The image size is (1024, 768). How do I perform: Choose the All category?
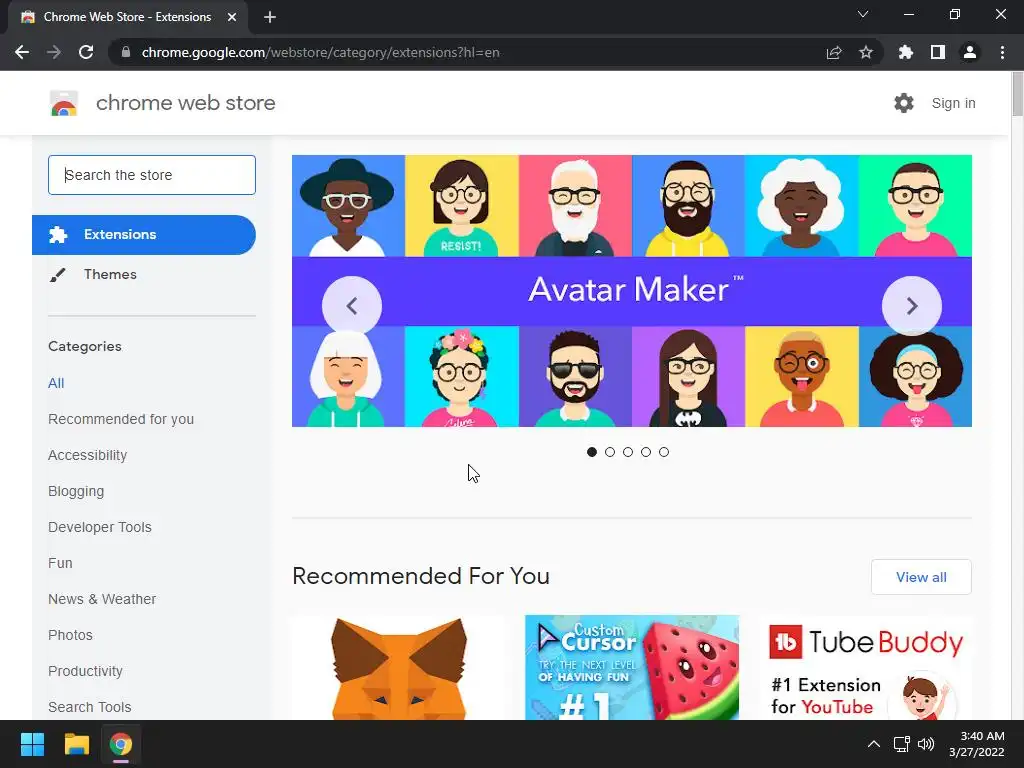pos(56,383)
